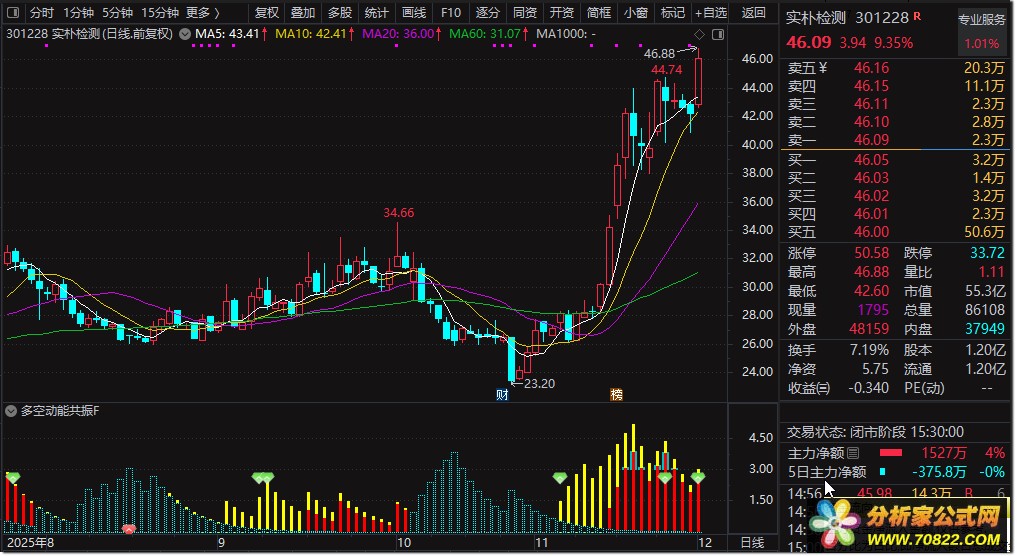Screen dimensions: 1017x556
Task: Click the 卖四 price 46.15
Action: [871, 86]
